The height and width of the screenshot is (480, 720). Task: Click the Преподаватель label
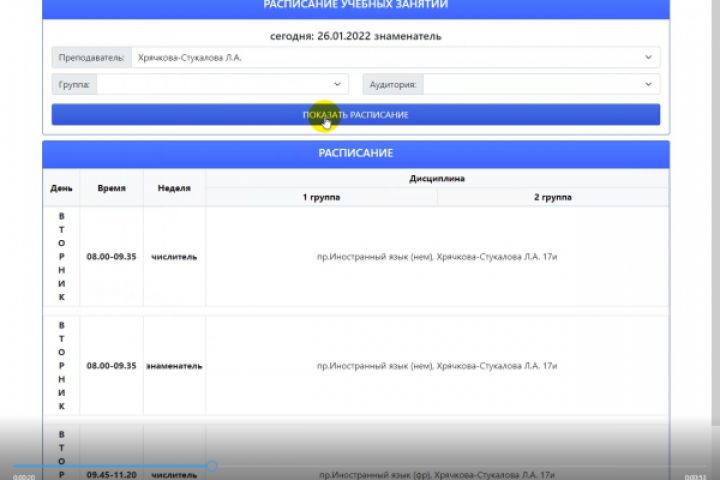(x=91, y=57)
